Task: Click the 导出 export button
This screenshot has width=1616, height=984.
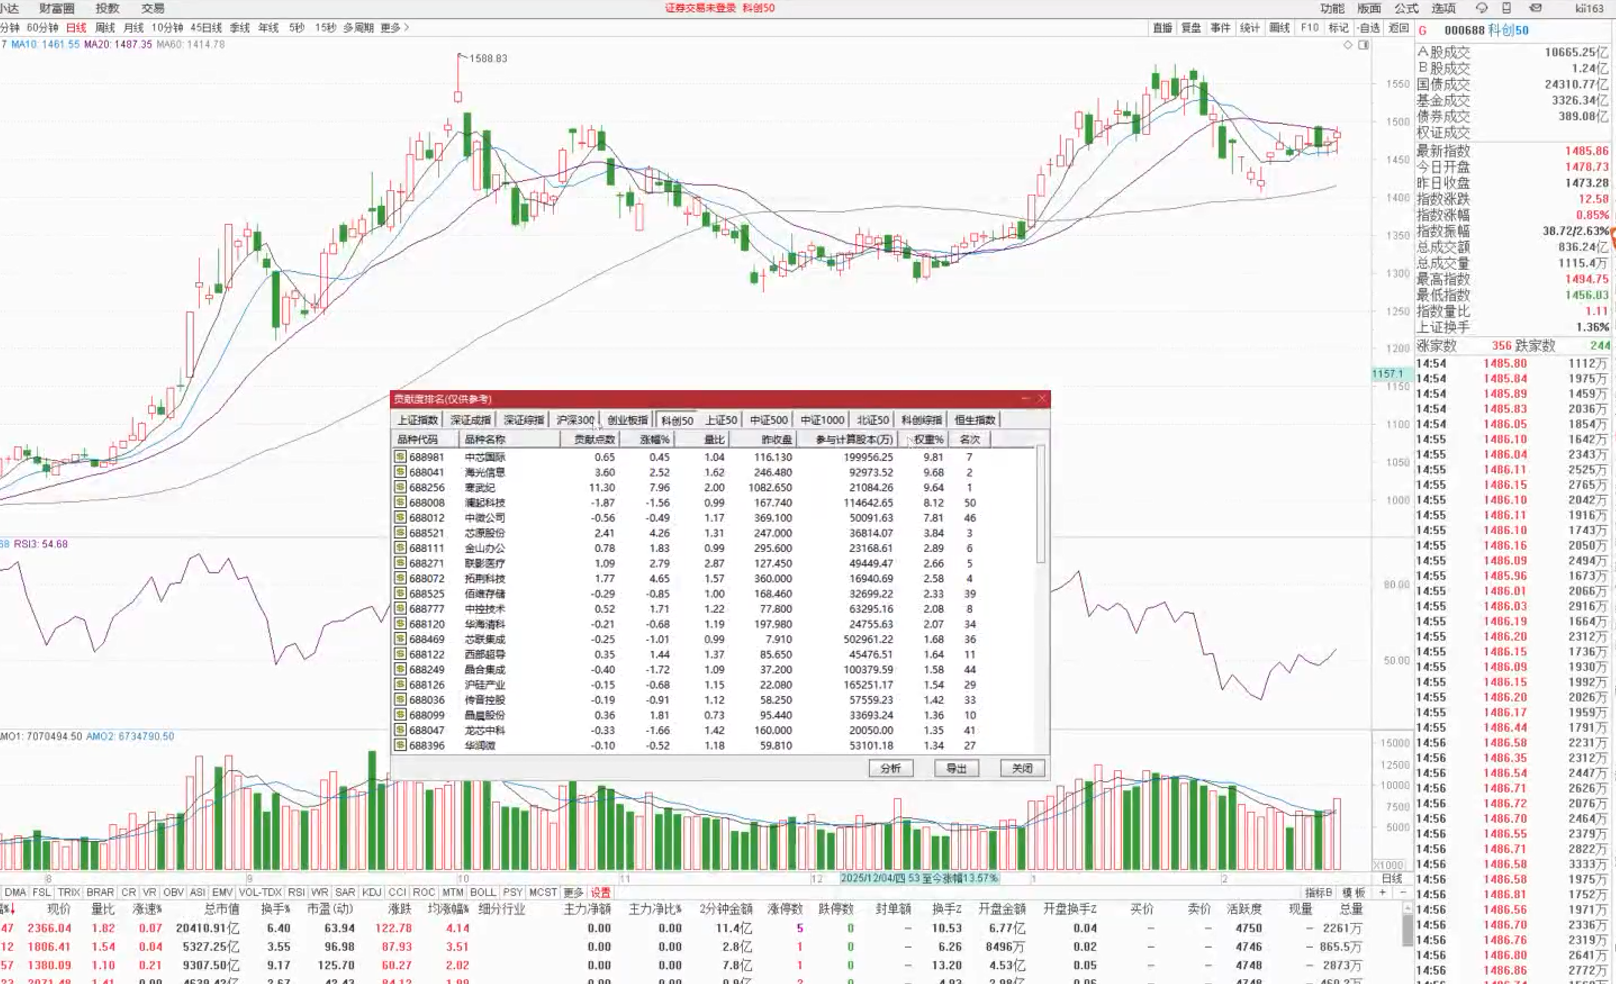Action: [x=956, y=768]
